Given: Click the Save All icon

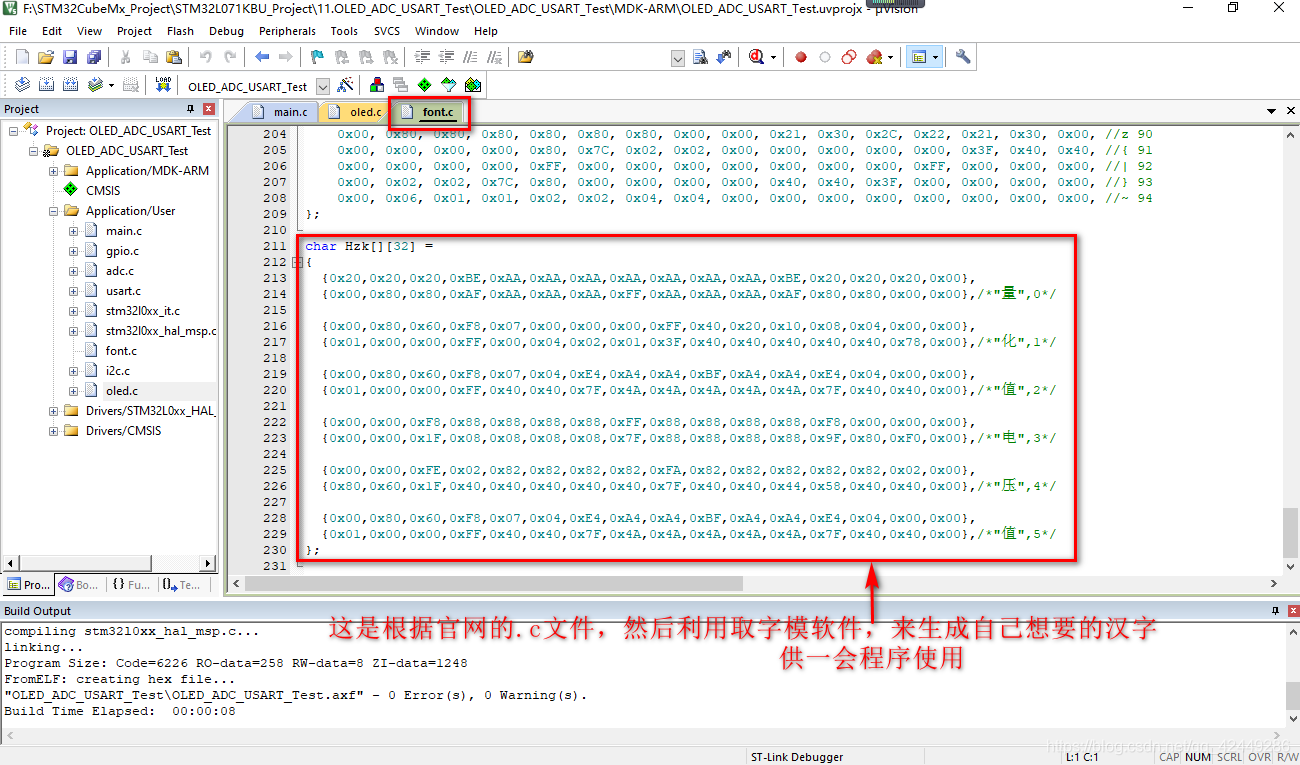Looking at the screenshot, I should [x=94, y=57].
